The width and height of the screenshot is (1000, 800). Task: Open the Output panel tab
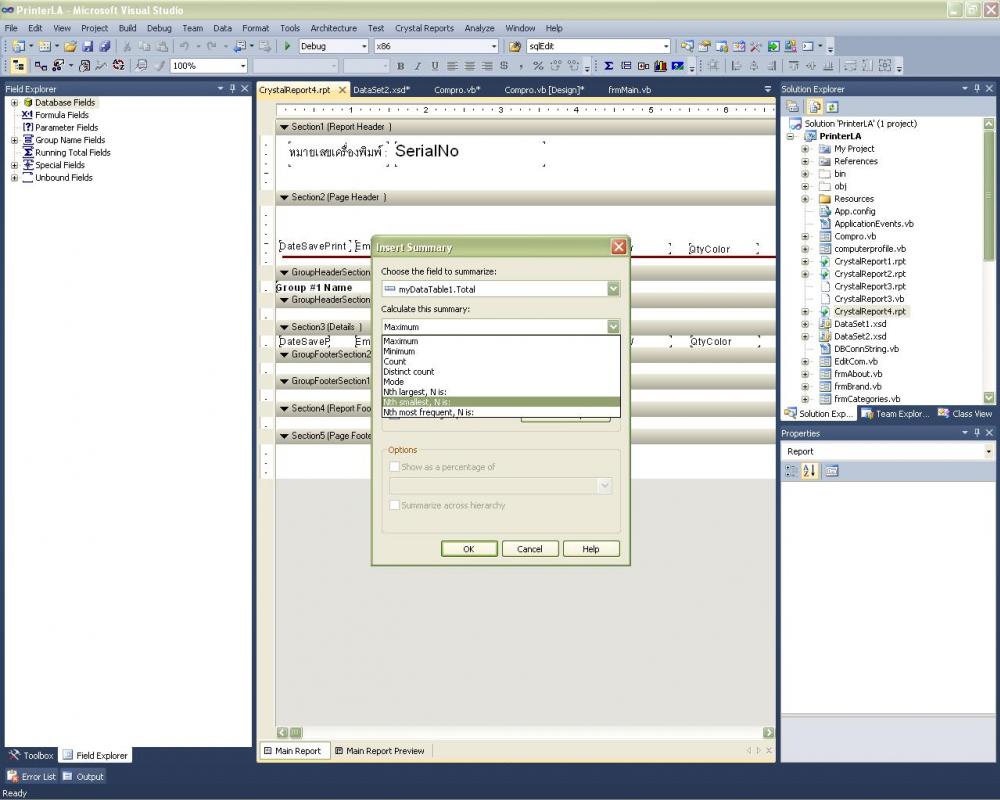[84, 776]
